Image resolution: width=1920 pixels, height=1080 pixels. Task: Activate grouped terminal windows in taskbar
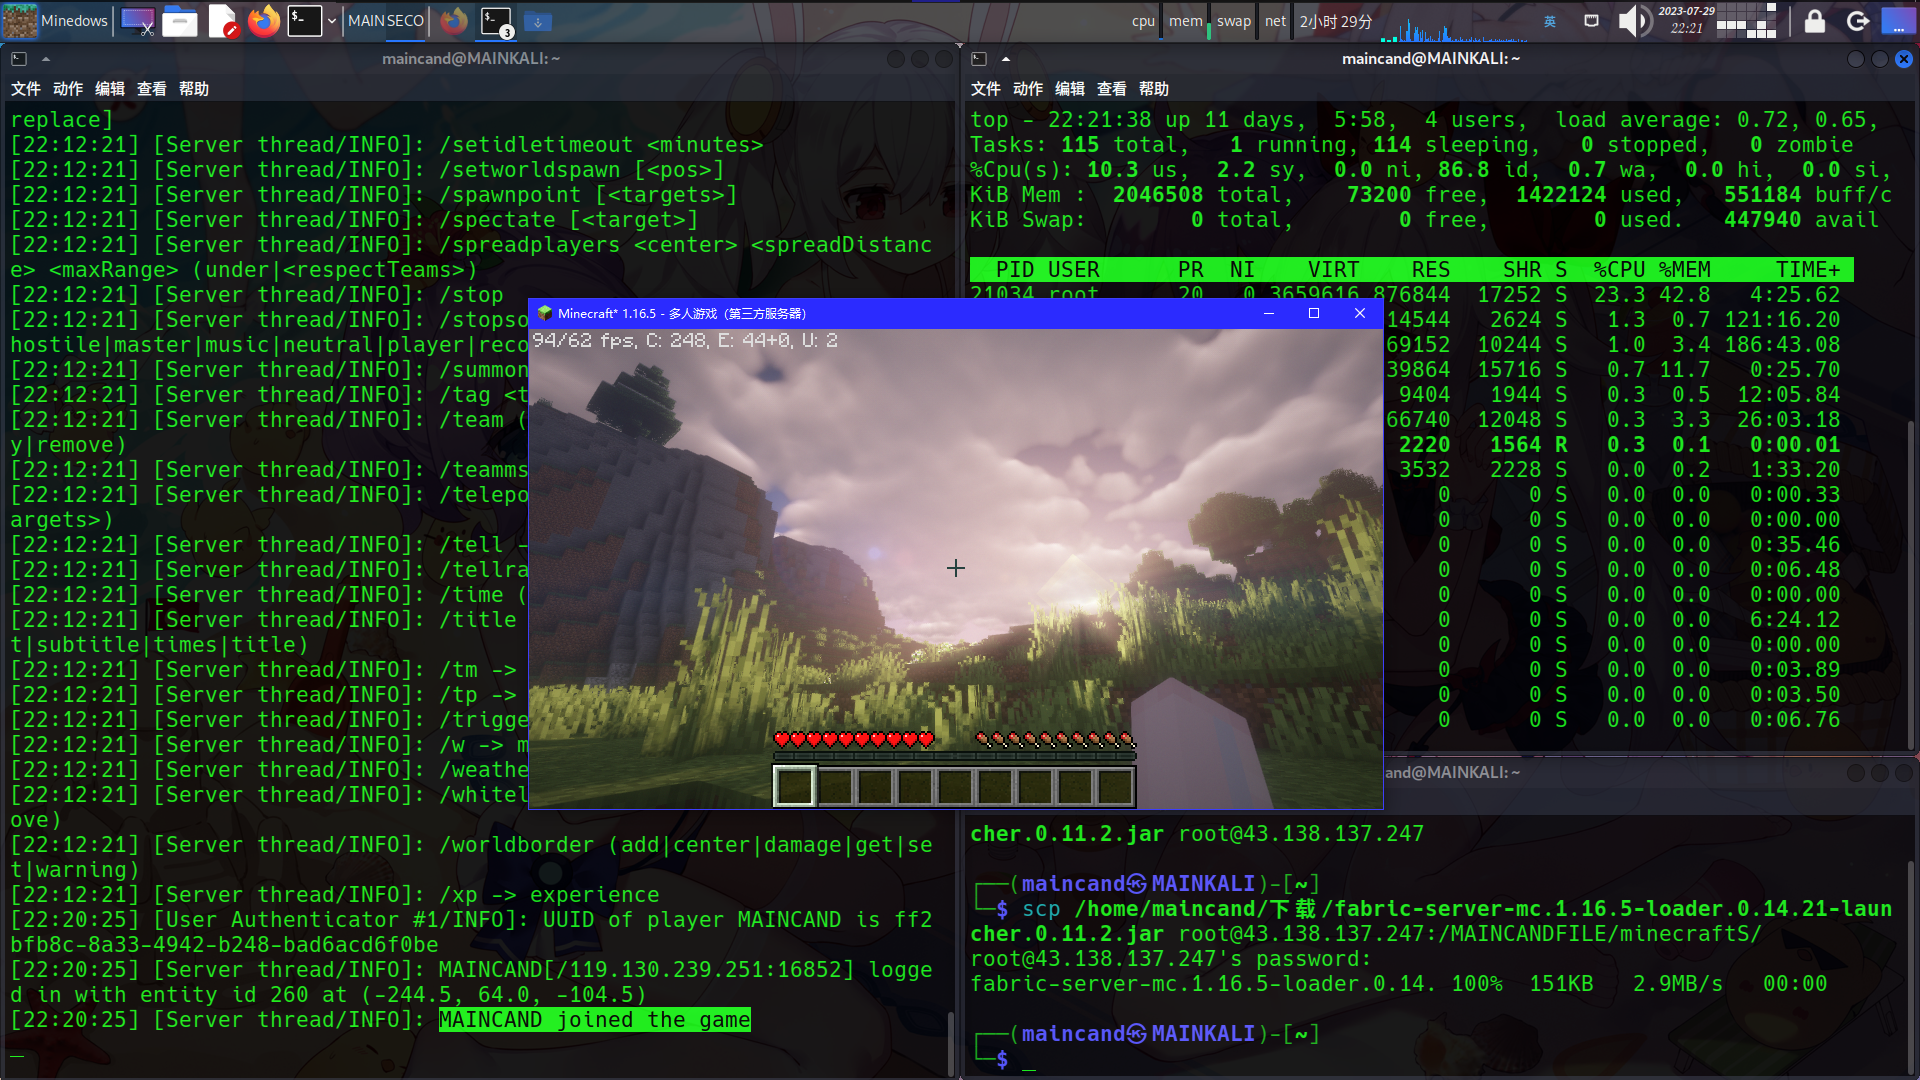496,21
